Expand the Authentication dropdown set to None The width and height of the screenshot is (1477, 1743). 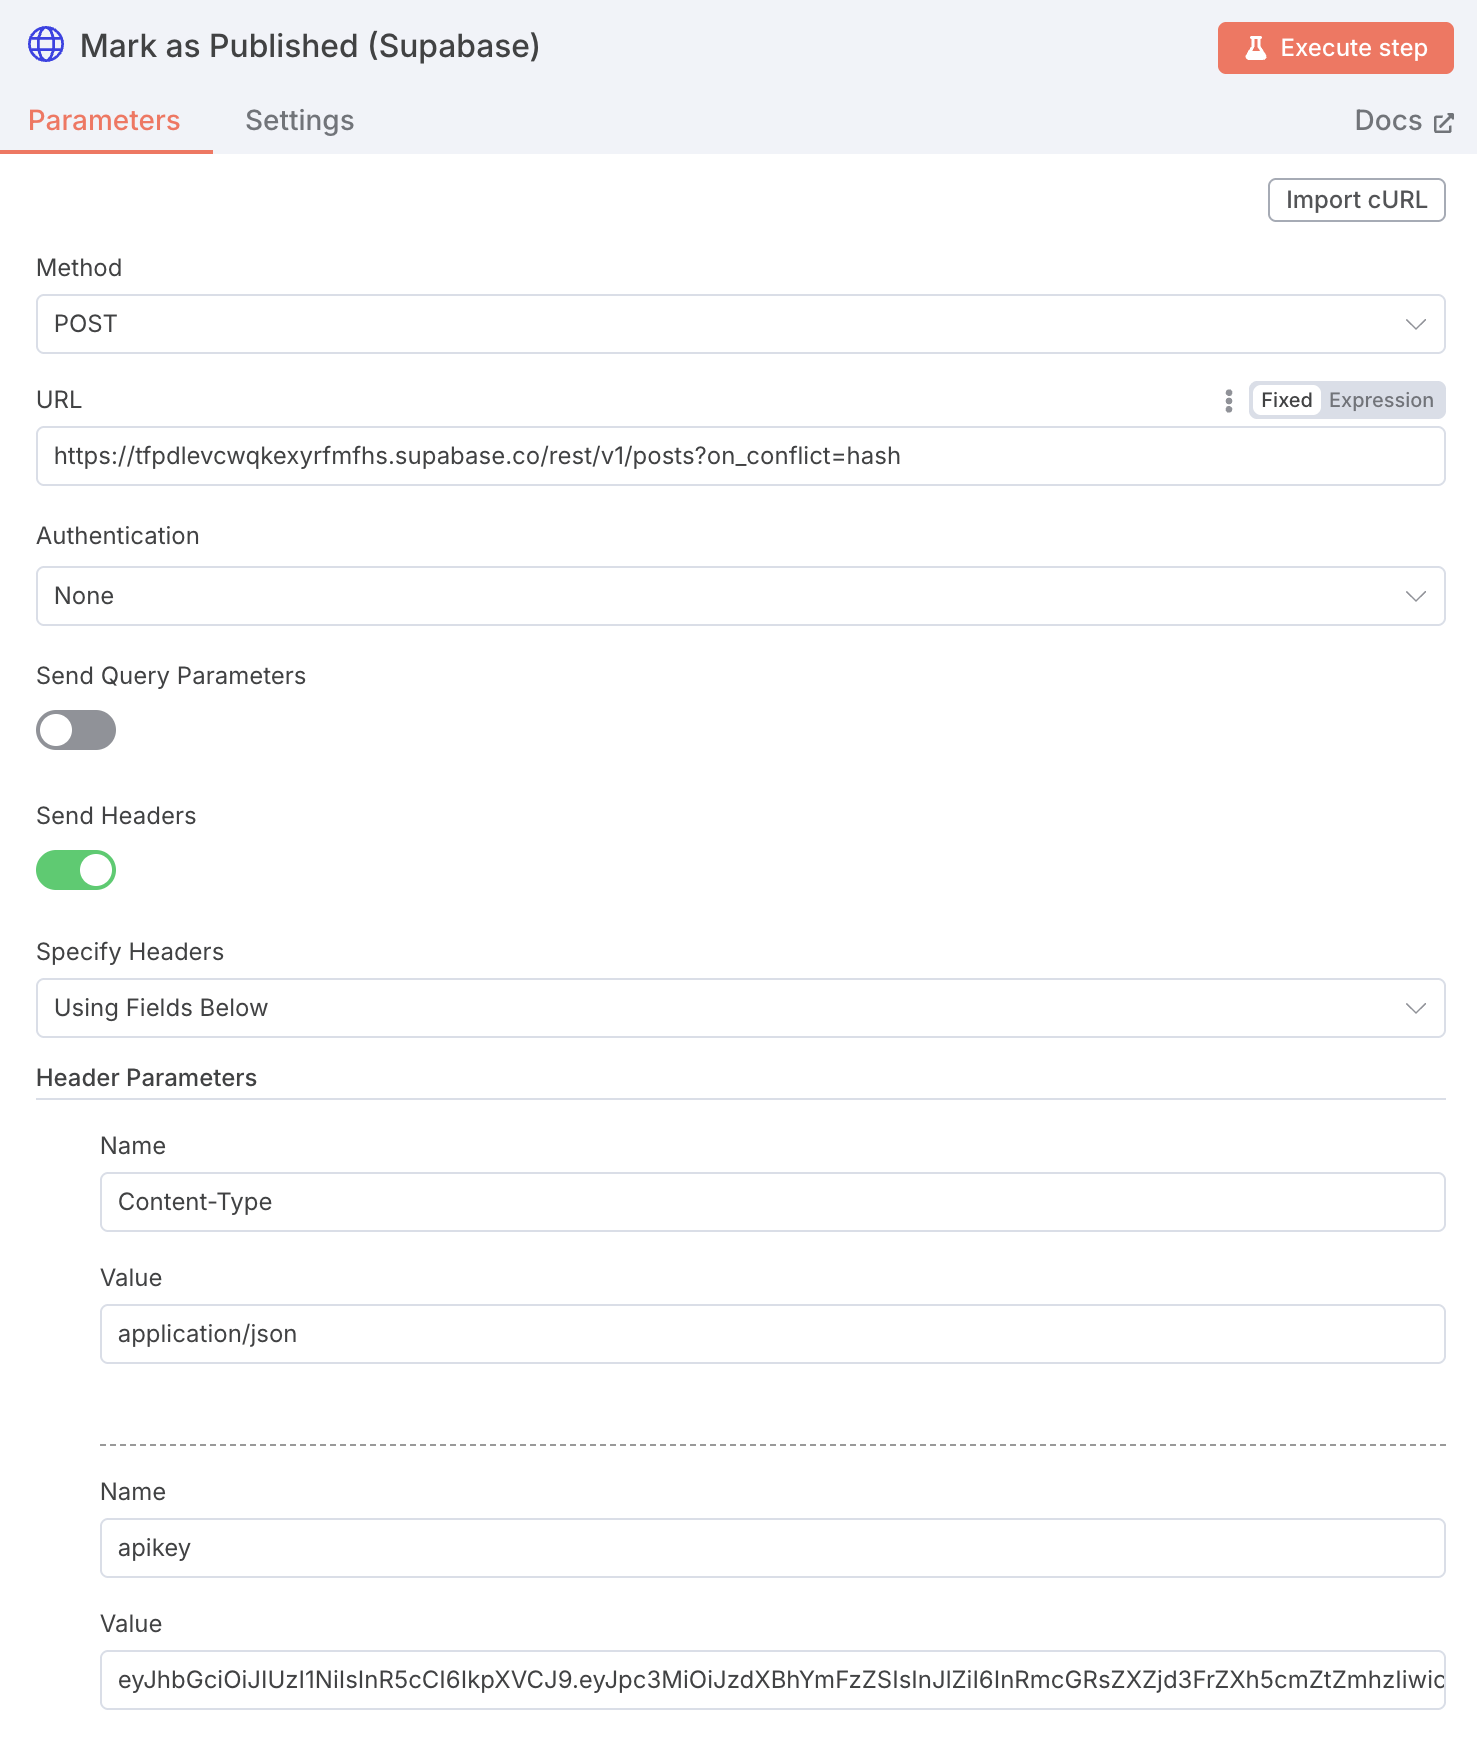740,596
